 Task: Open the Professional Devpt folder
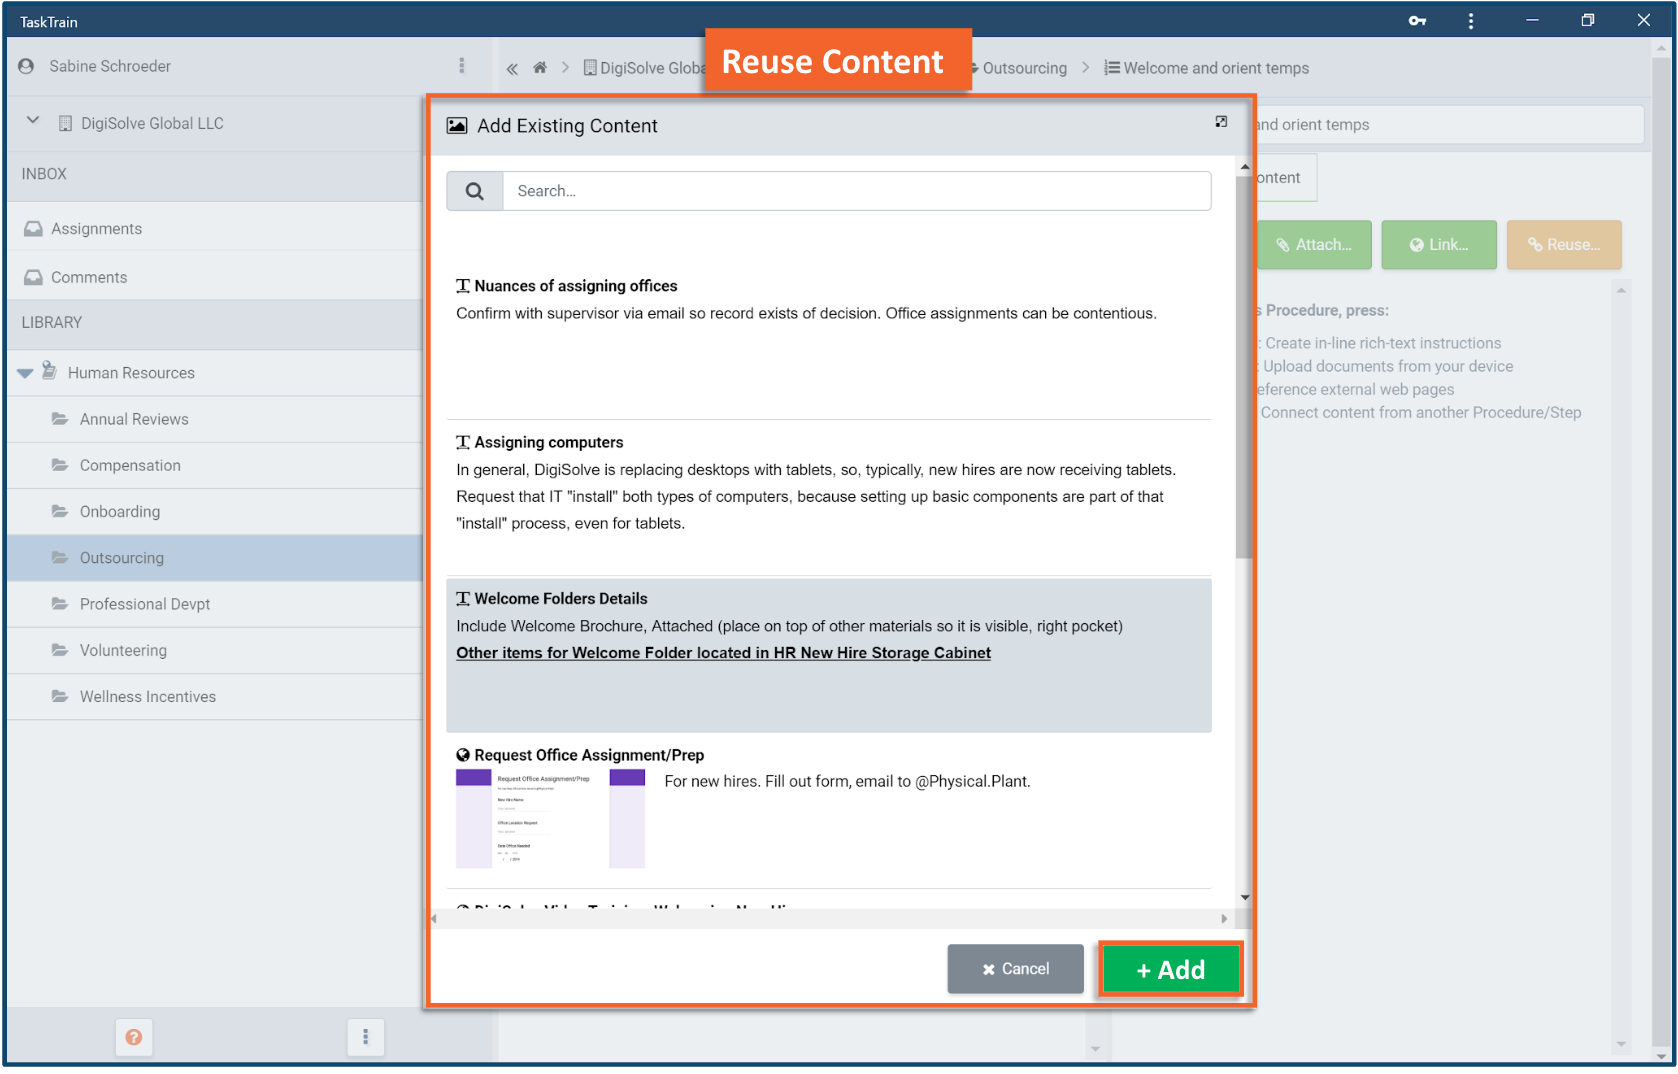[x=145, y=604]
